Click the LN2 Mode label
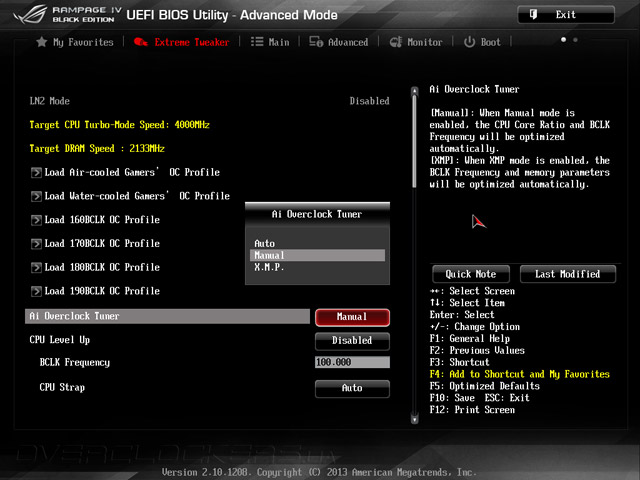640x480 pixels. 49,101
